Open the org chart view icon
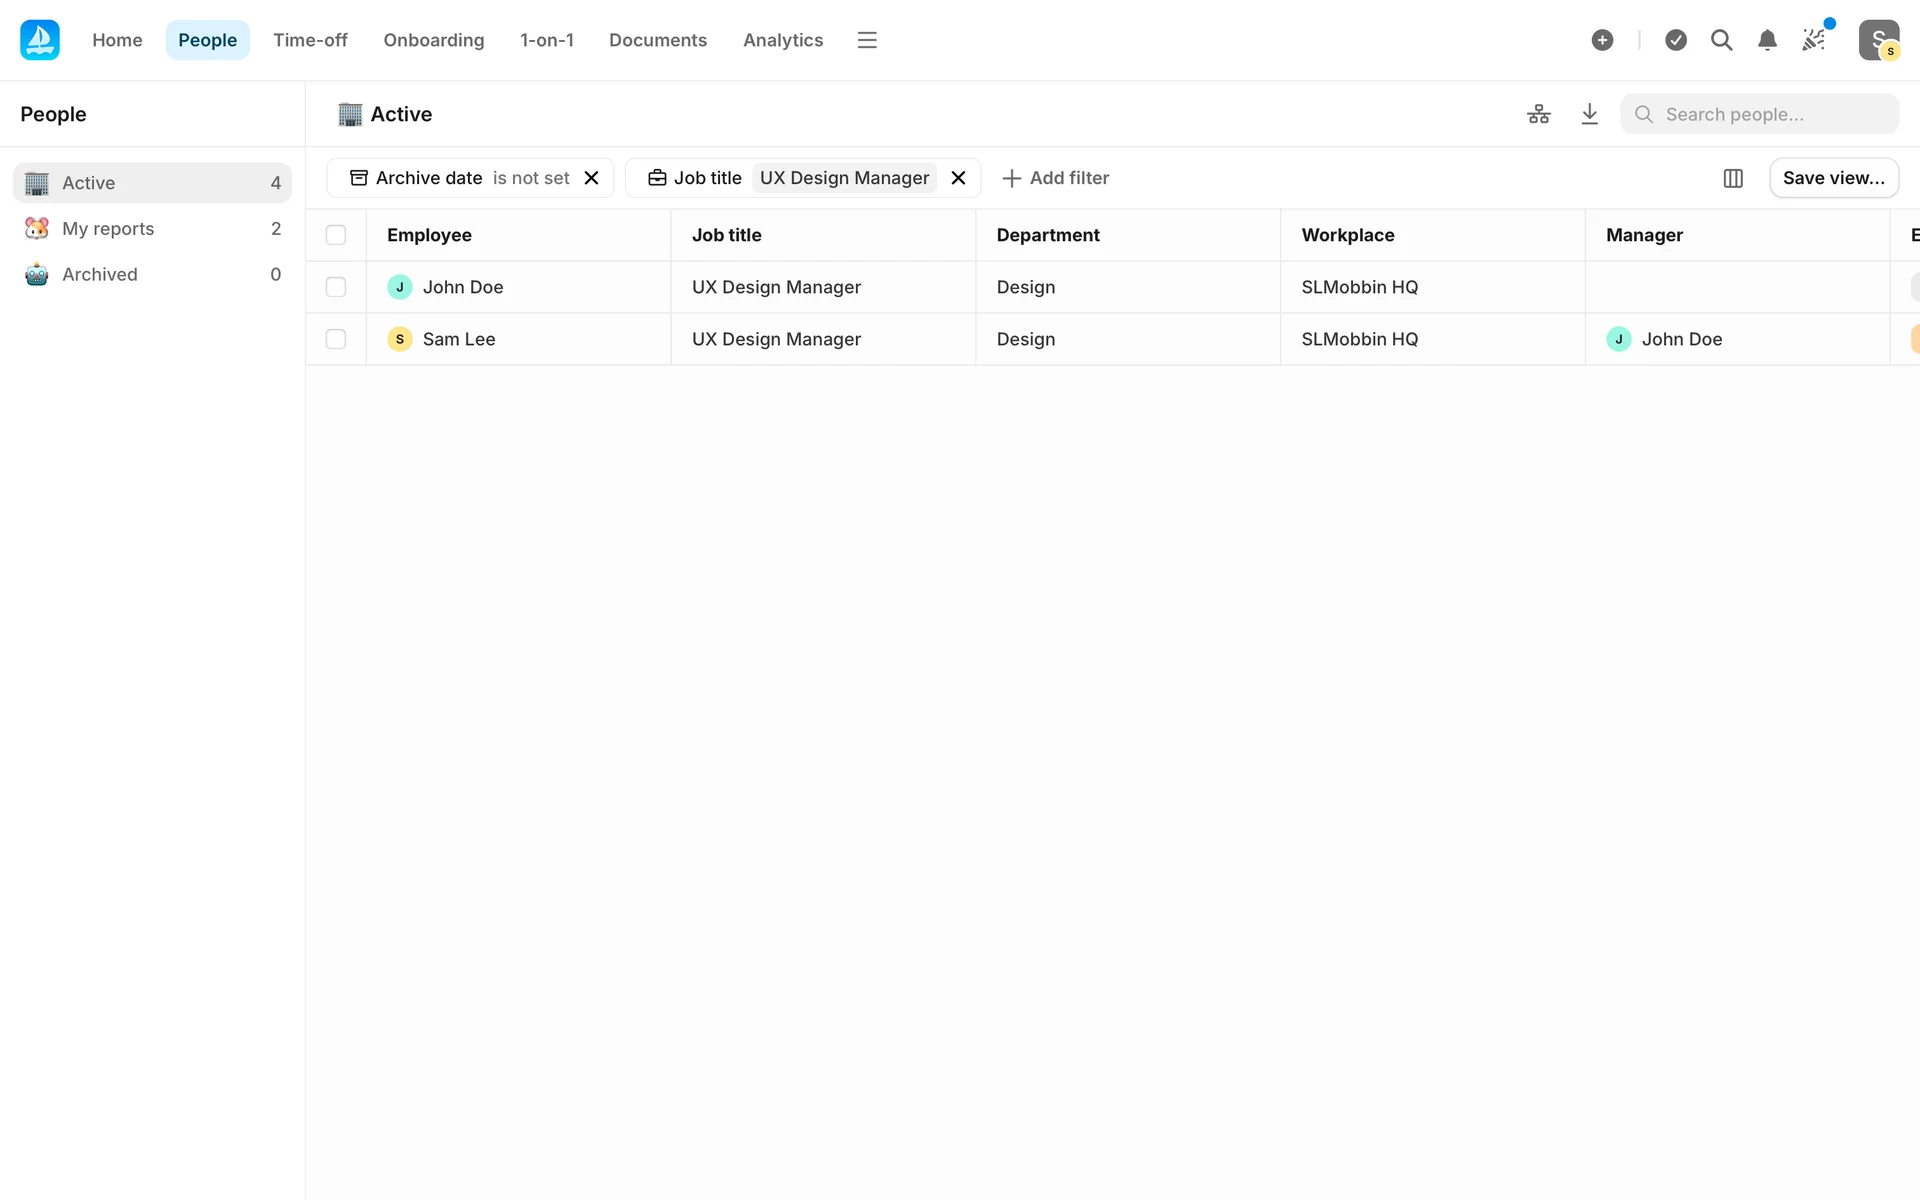This screenshot has height=1200, width=1920. coord(1539,114)
